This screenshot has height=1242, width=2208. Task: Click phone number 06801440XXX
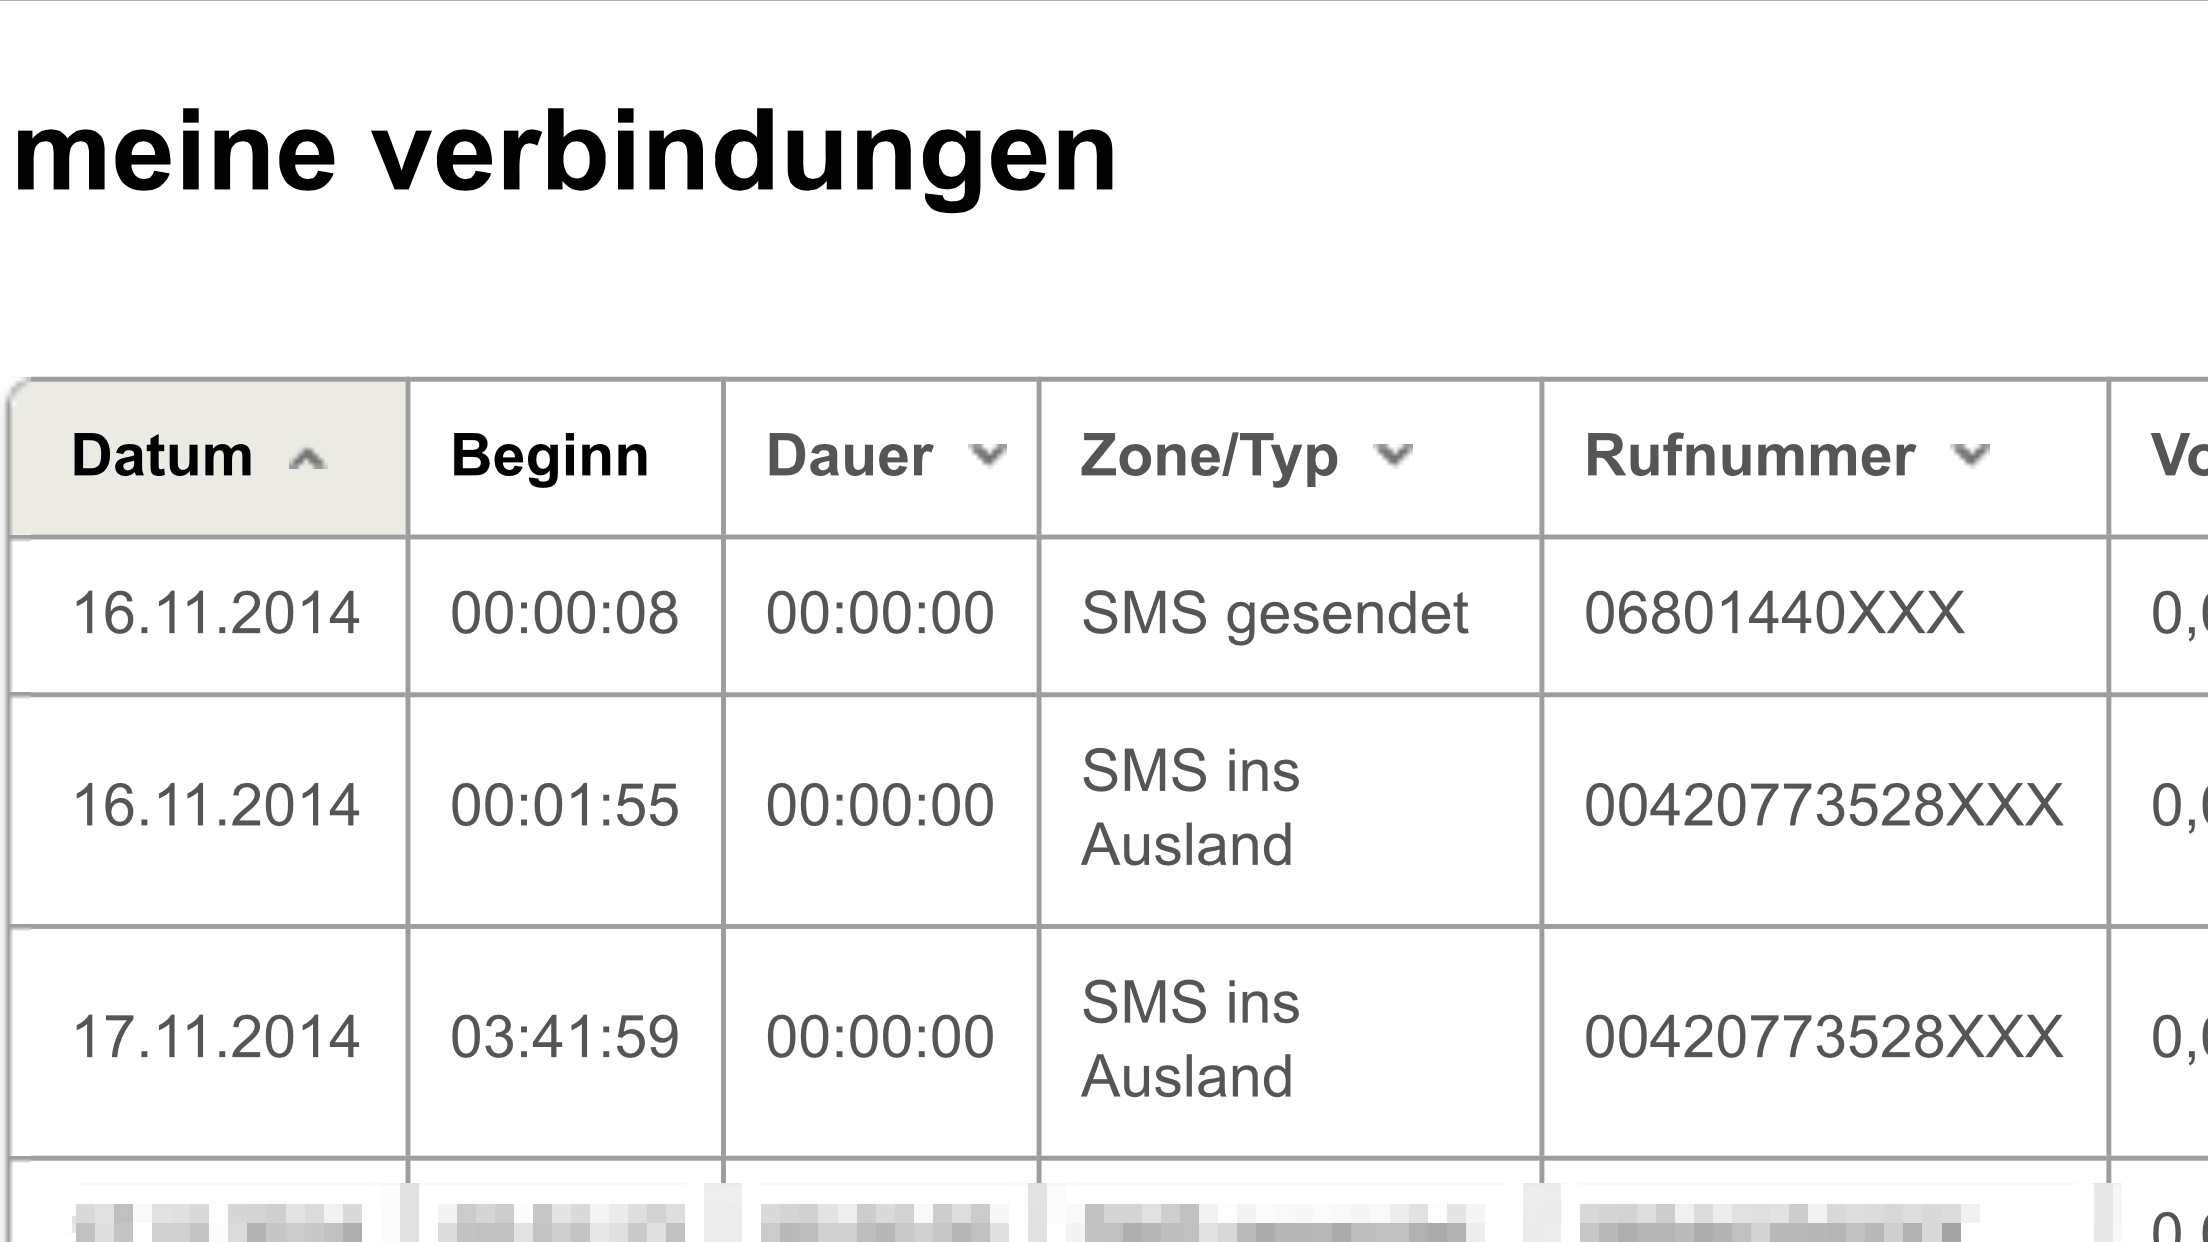1775,613
